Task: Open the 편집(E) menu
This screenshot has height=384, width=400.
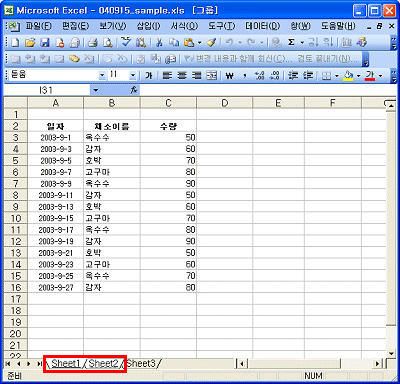Action: [76, 26]
